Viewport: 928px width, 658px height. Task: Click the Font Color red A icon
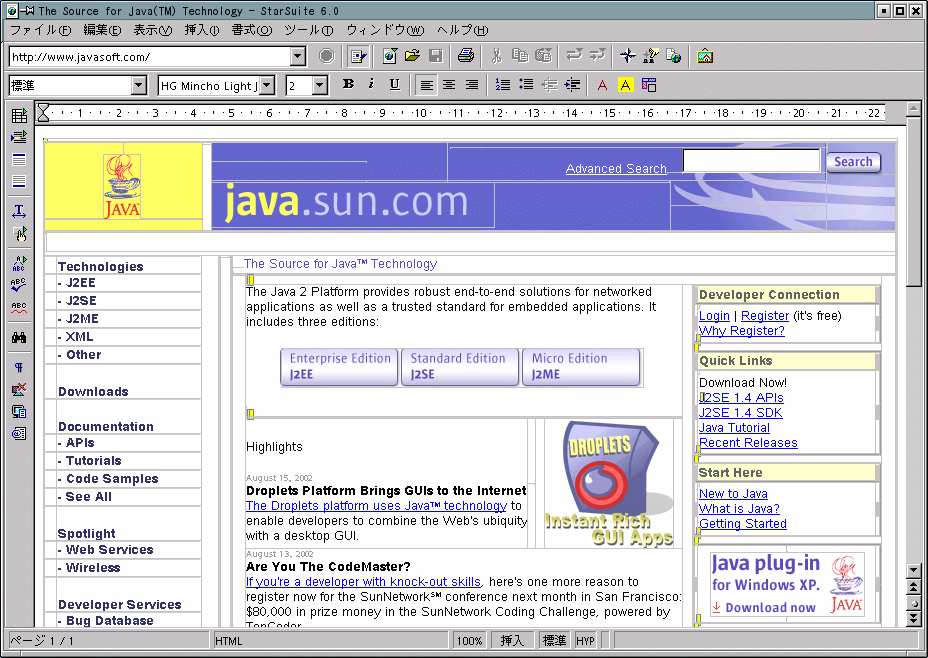coord(602,85)
